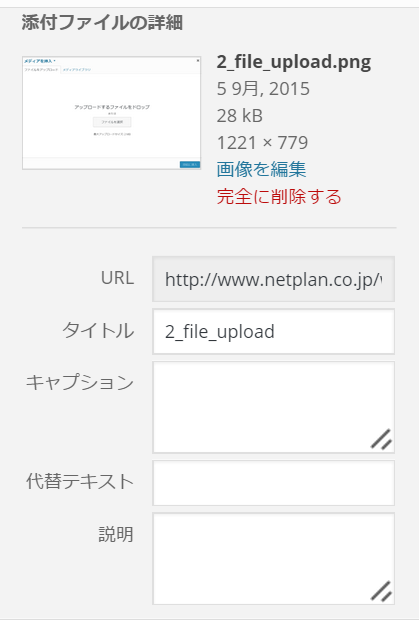Click the empty 代替テキスト input box
Image resolution: width=419 pixels, height=620 pixels.
274,483
